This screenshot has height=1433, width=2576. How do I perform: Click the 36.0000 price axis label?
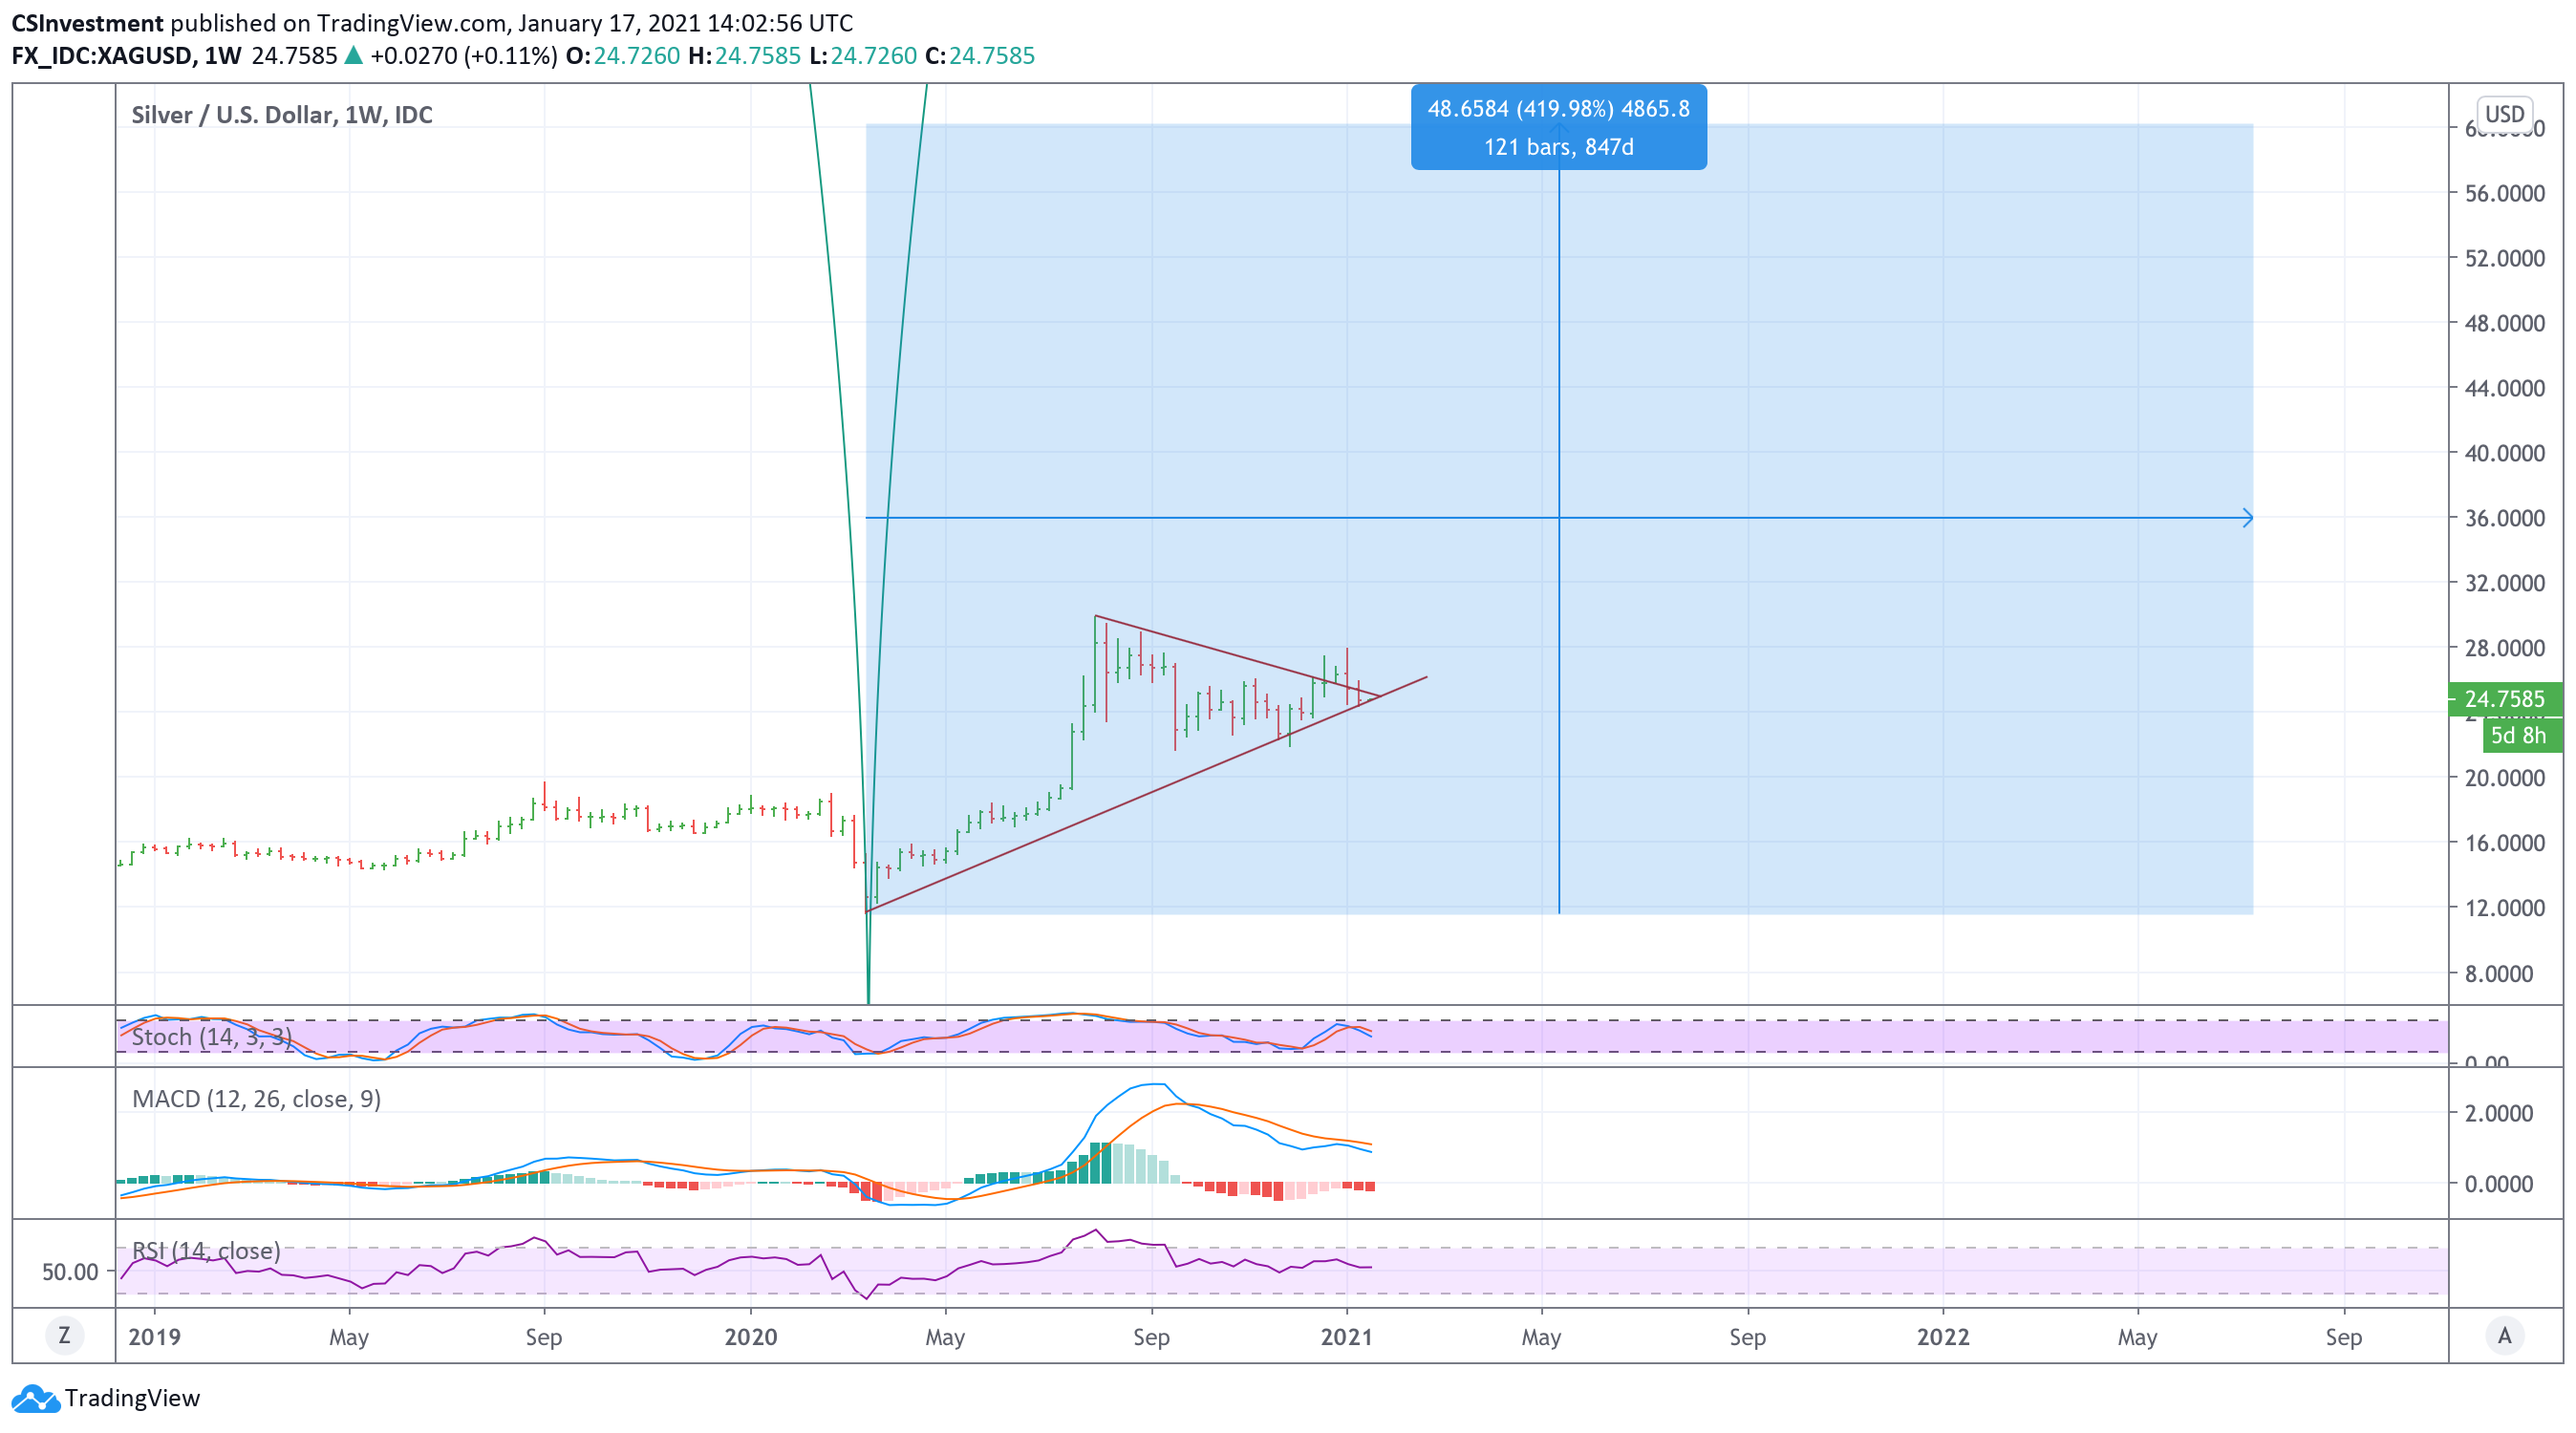point(2504,518)
